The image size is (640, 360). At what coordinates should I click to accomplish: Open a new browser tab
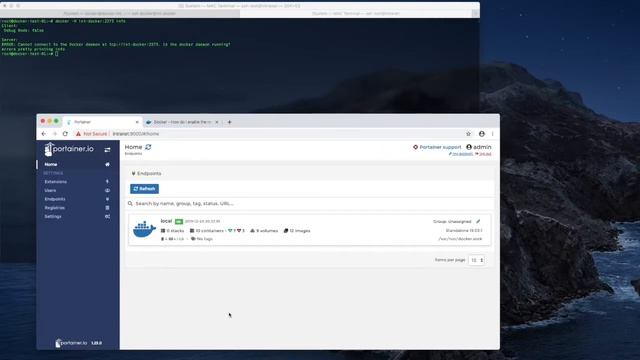(229, 122)
